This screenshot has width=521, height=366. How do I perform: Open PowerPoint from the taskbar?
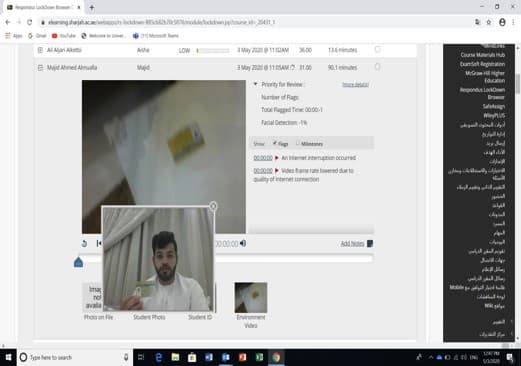coord(242,357)
